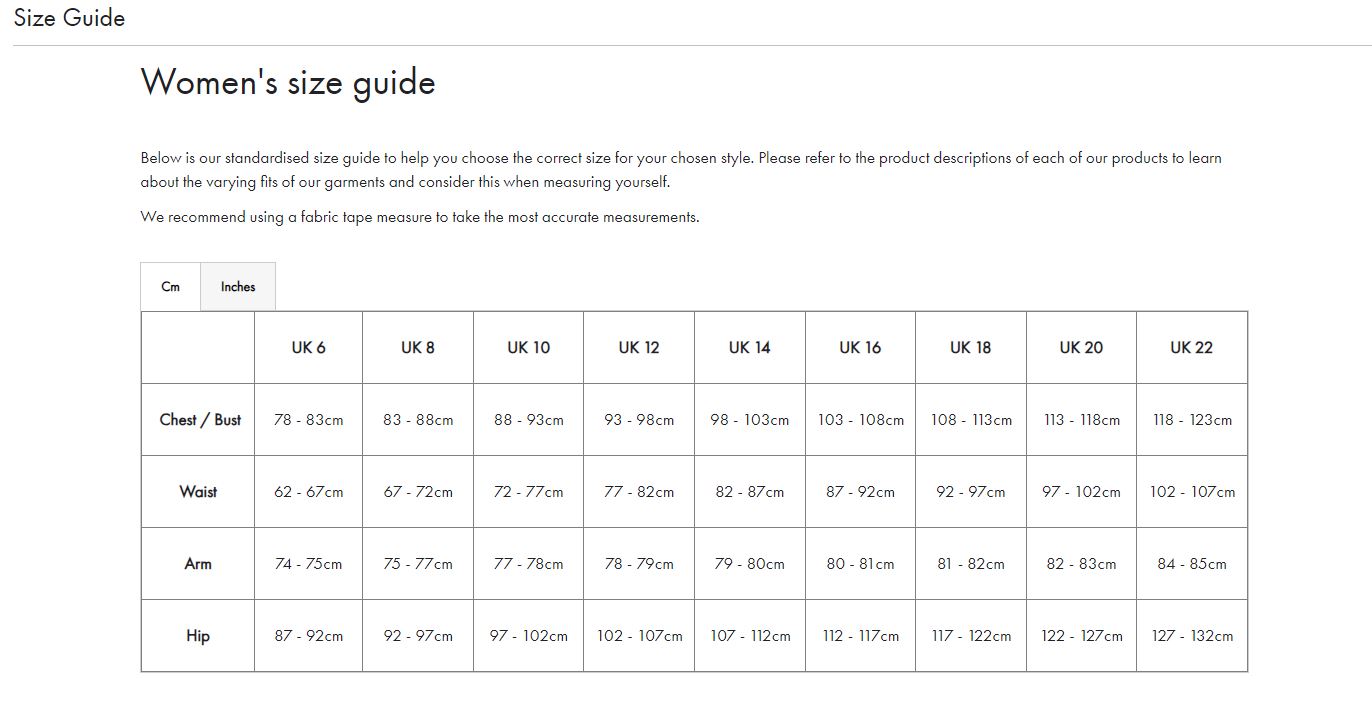Switch to the Inches tab

click(x=237, y=286)
